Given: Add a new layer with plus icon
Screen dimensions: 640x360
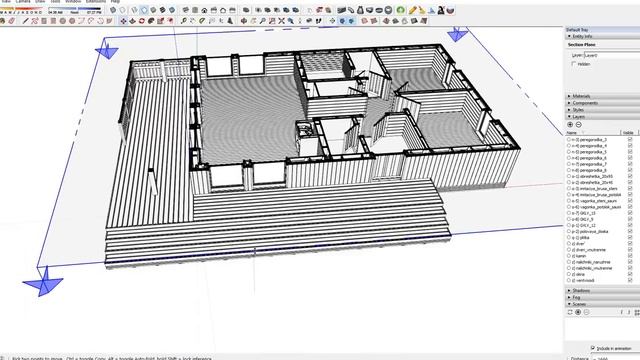Looking at the screenshot, I should click(x=570, y=124).
